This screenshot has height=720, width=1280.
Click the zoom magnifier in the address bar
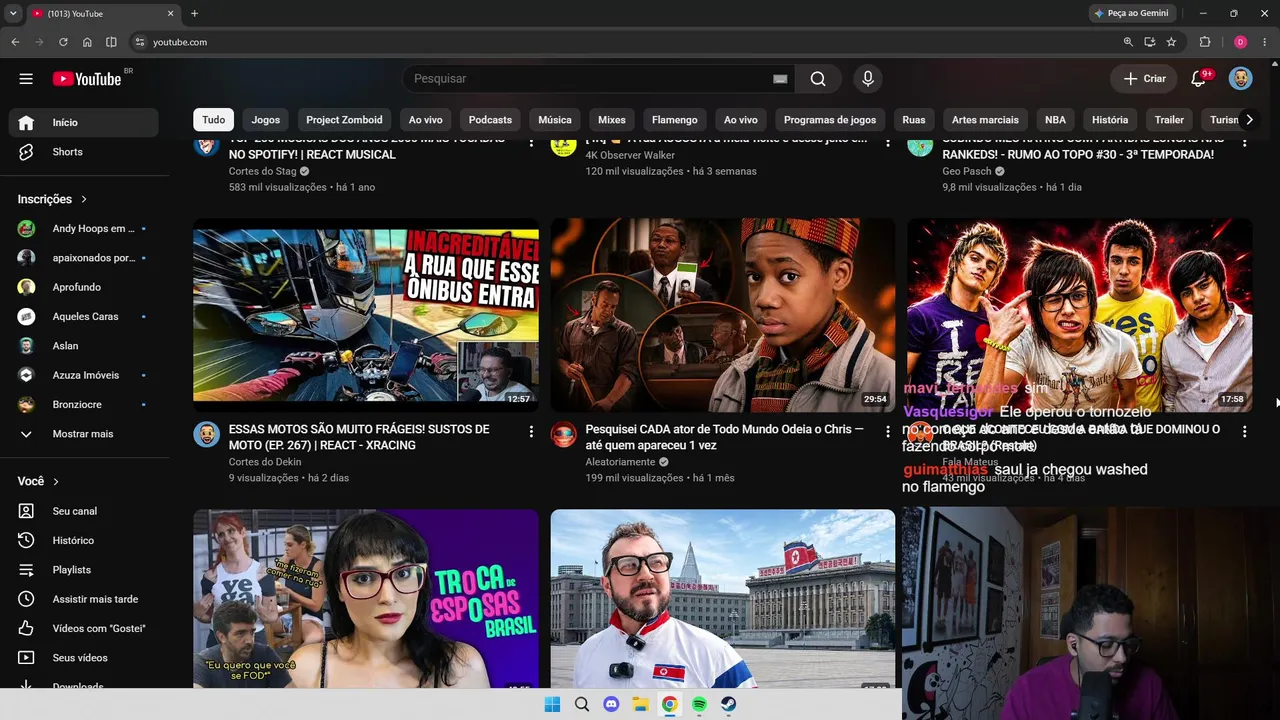click(x=1128, y=42)
